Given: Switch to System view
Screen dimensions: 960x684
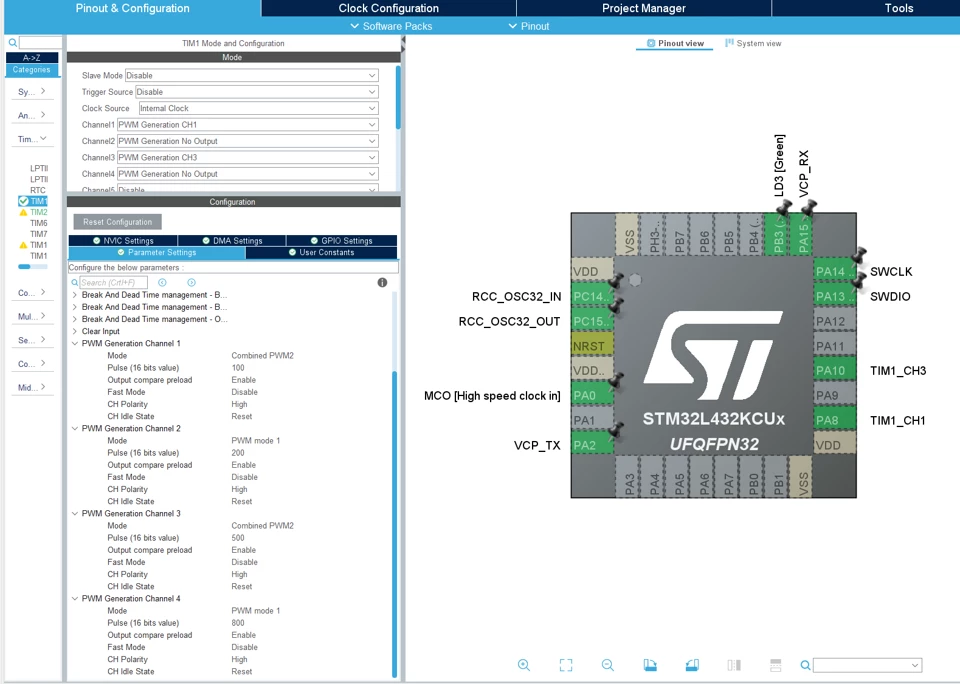Looking at the screenshot, I should (x=753, y=43).
